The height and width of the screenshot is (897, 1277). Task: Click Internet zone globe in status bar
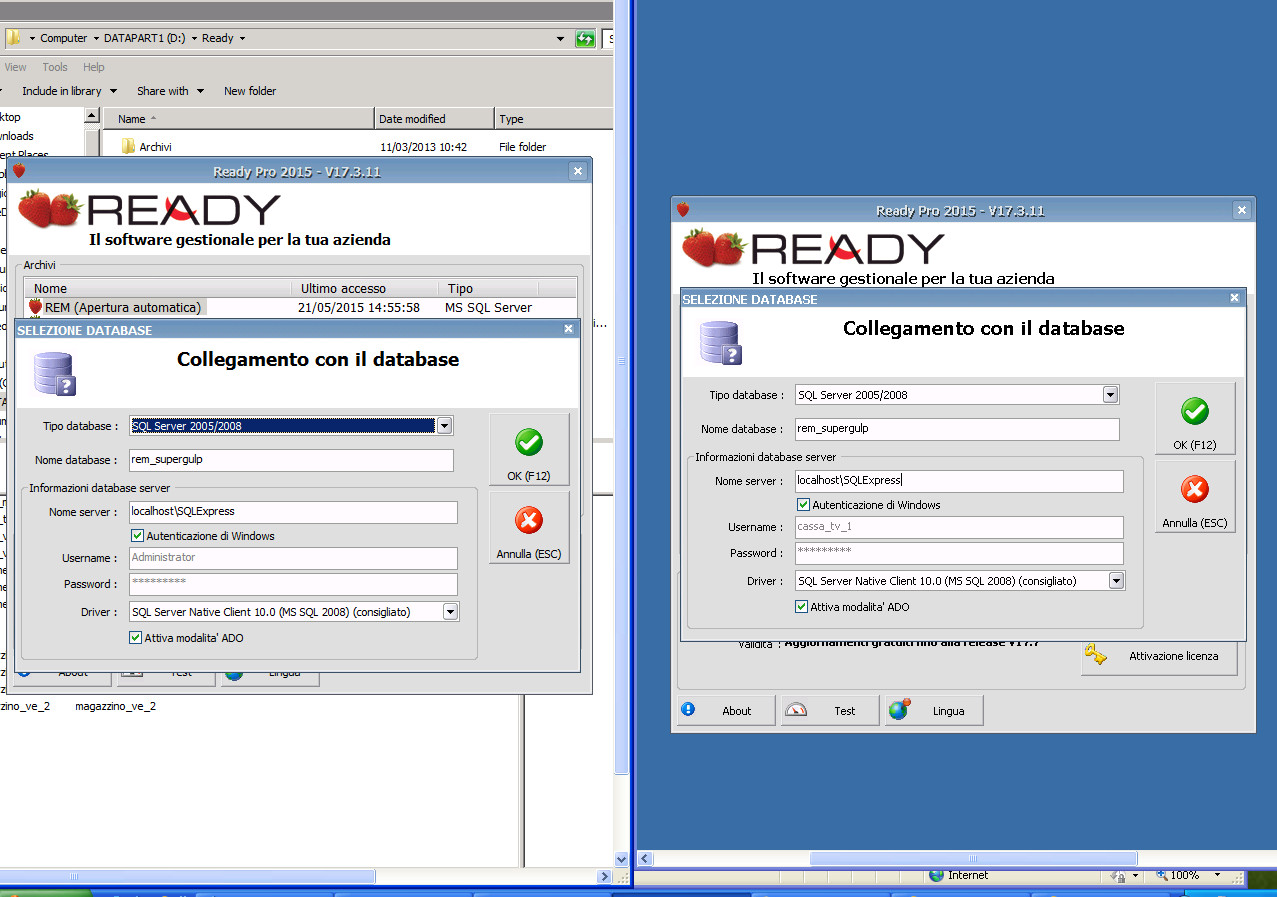tap(936, 875)
